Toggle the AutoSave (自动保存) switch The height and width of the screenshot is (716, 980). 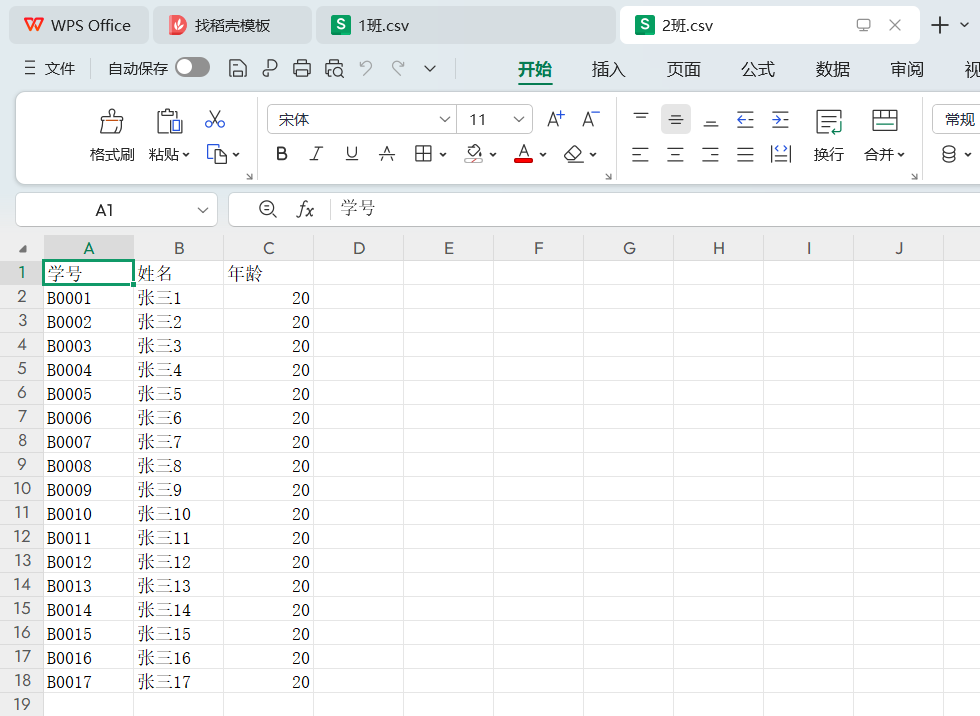192,67
